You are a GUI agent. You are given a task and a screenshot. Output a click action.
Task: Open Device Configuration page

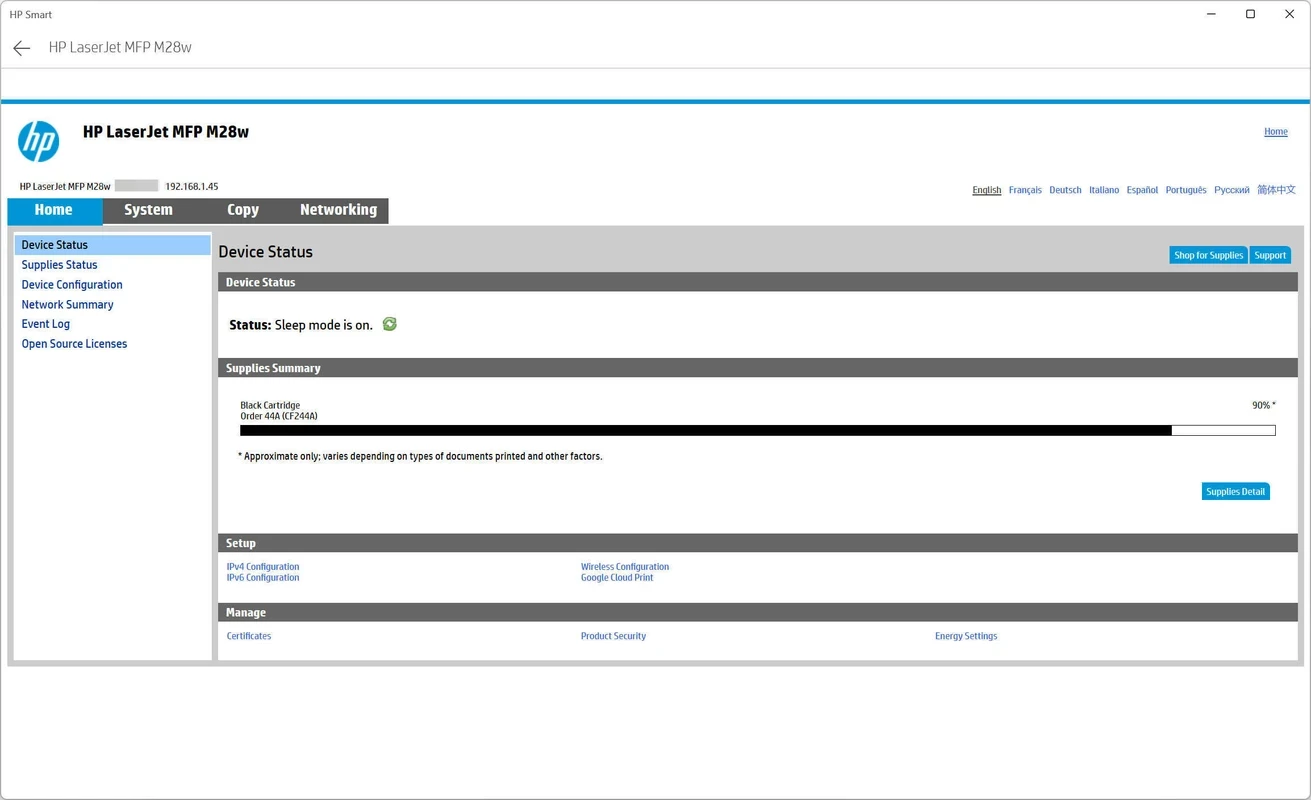tap(72, 285)
